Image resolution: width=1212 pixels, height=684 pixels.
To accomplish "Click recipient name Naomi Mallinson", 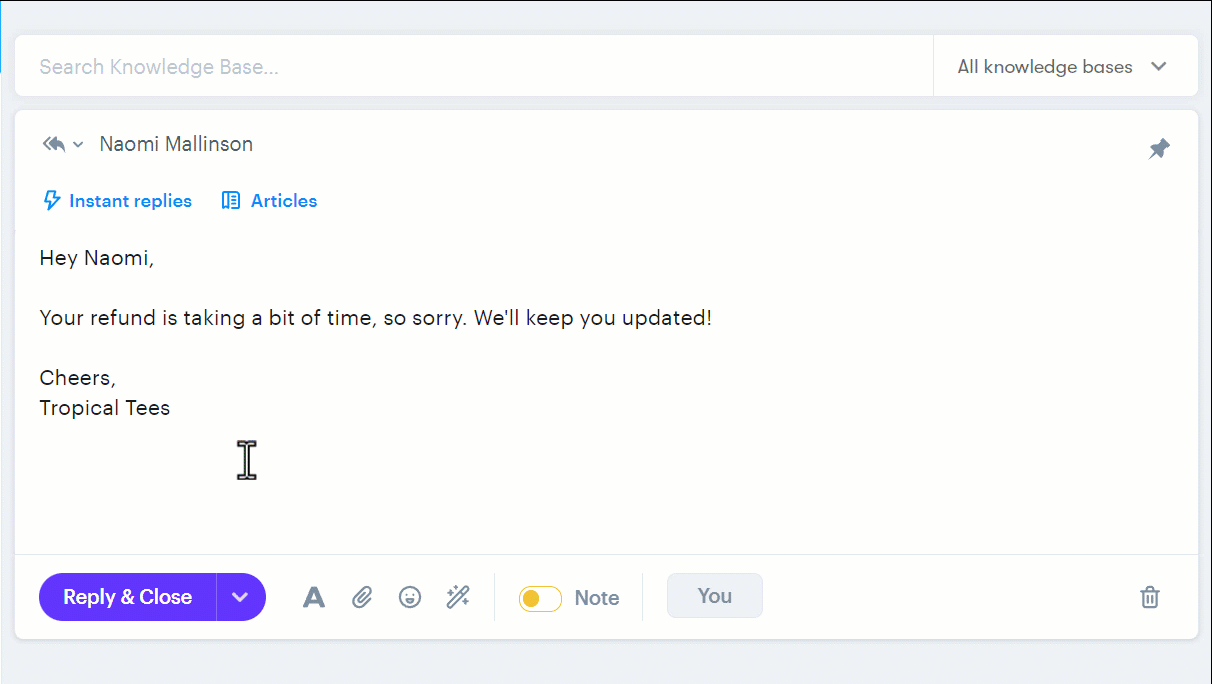I will [176, 144].
